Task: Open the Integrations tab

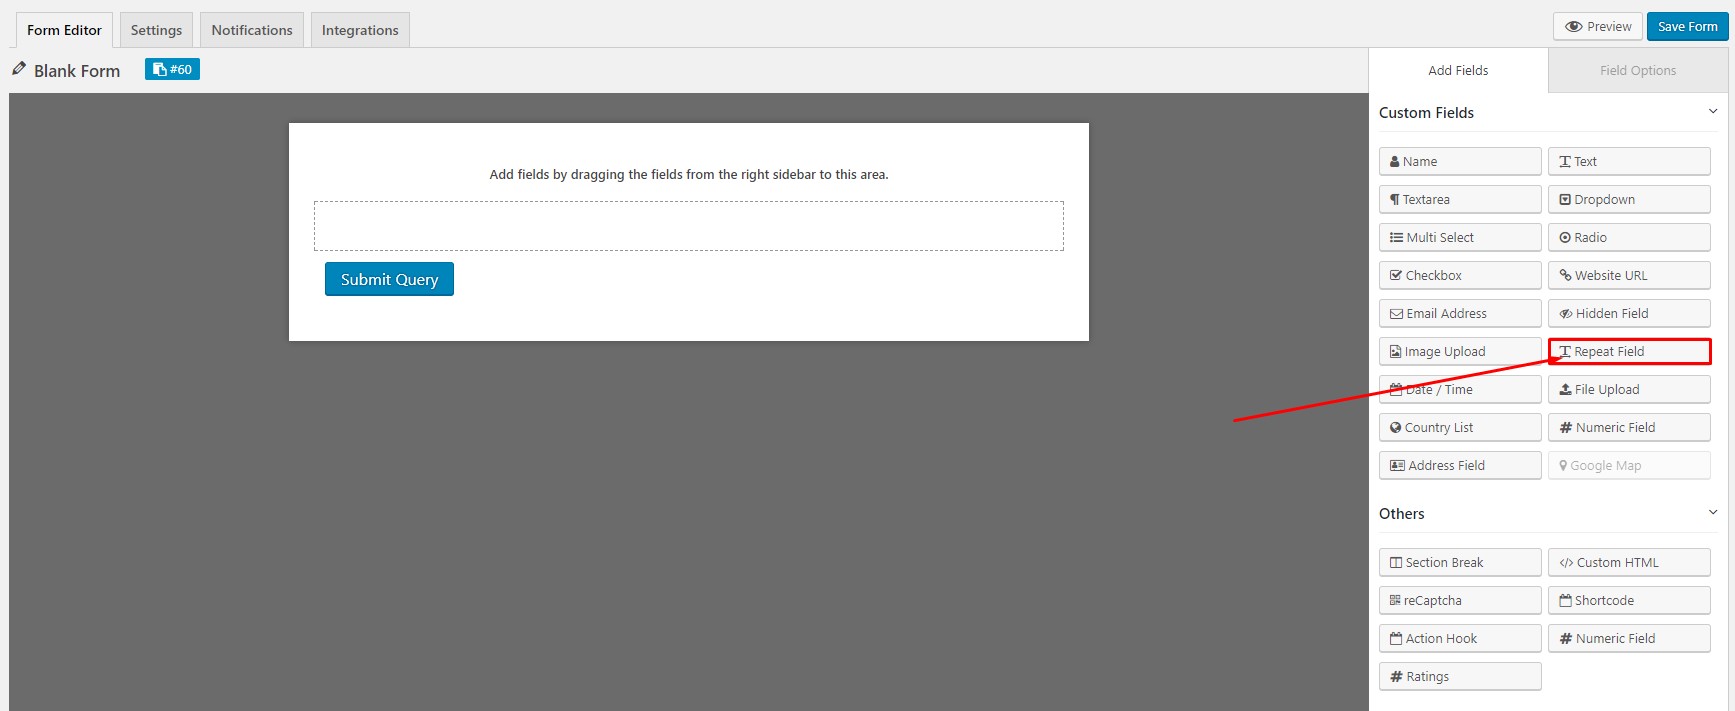Action: (x=360, y=30)
